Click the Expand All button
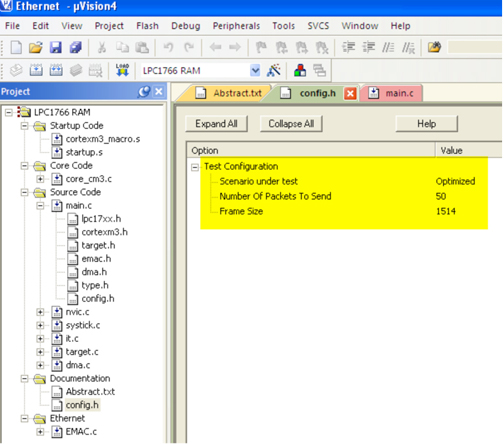This screenshot has height=444, width=504. click(216, 124)
